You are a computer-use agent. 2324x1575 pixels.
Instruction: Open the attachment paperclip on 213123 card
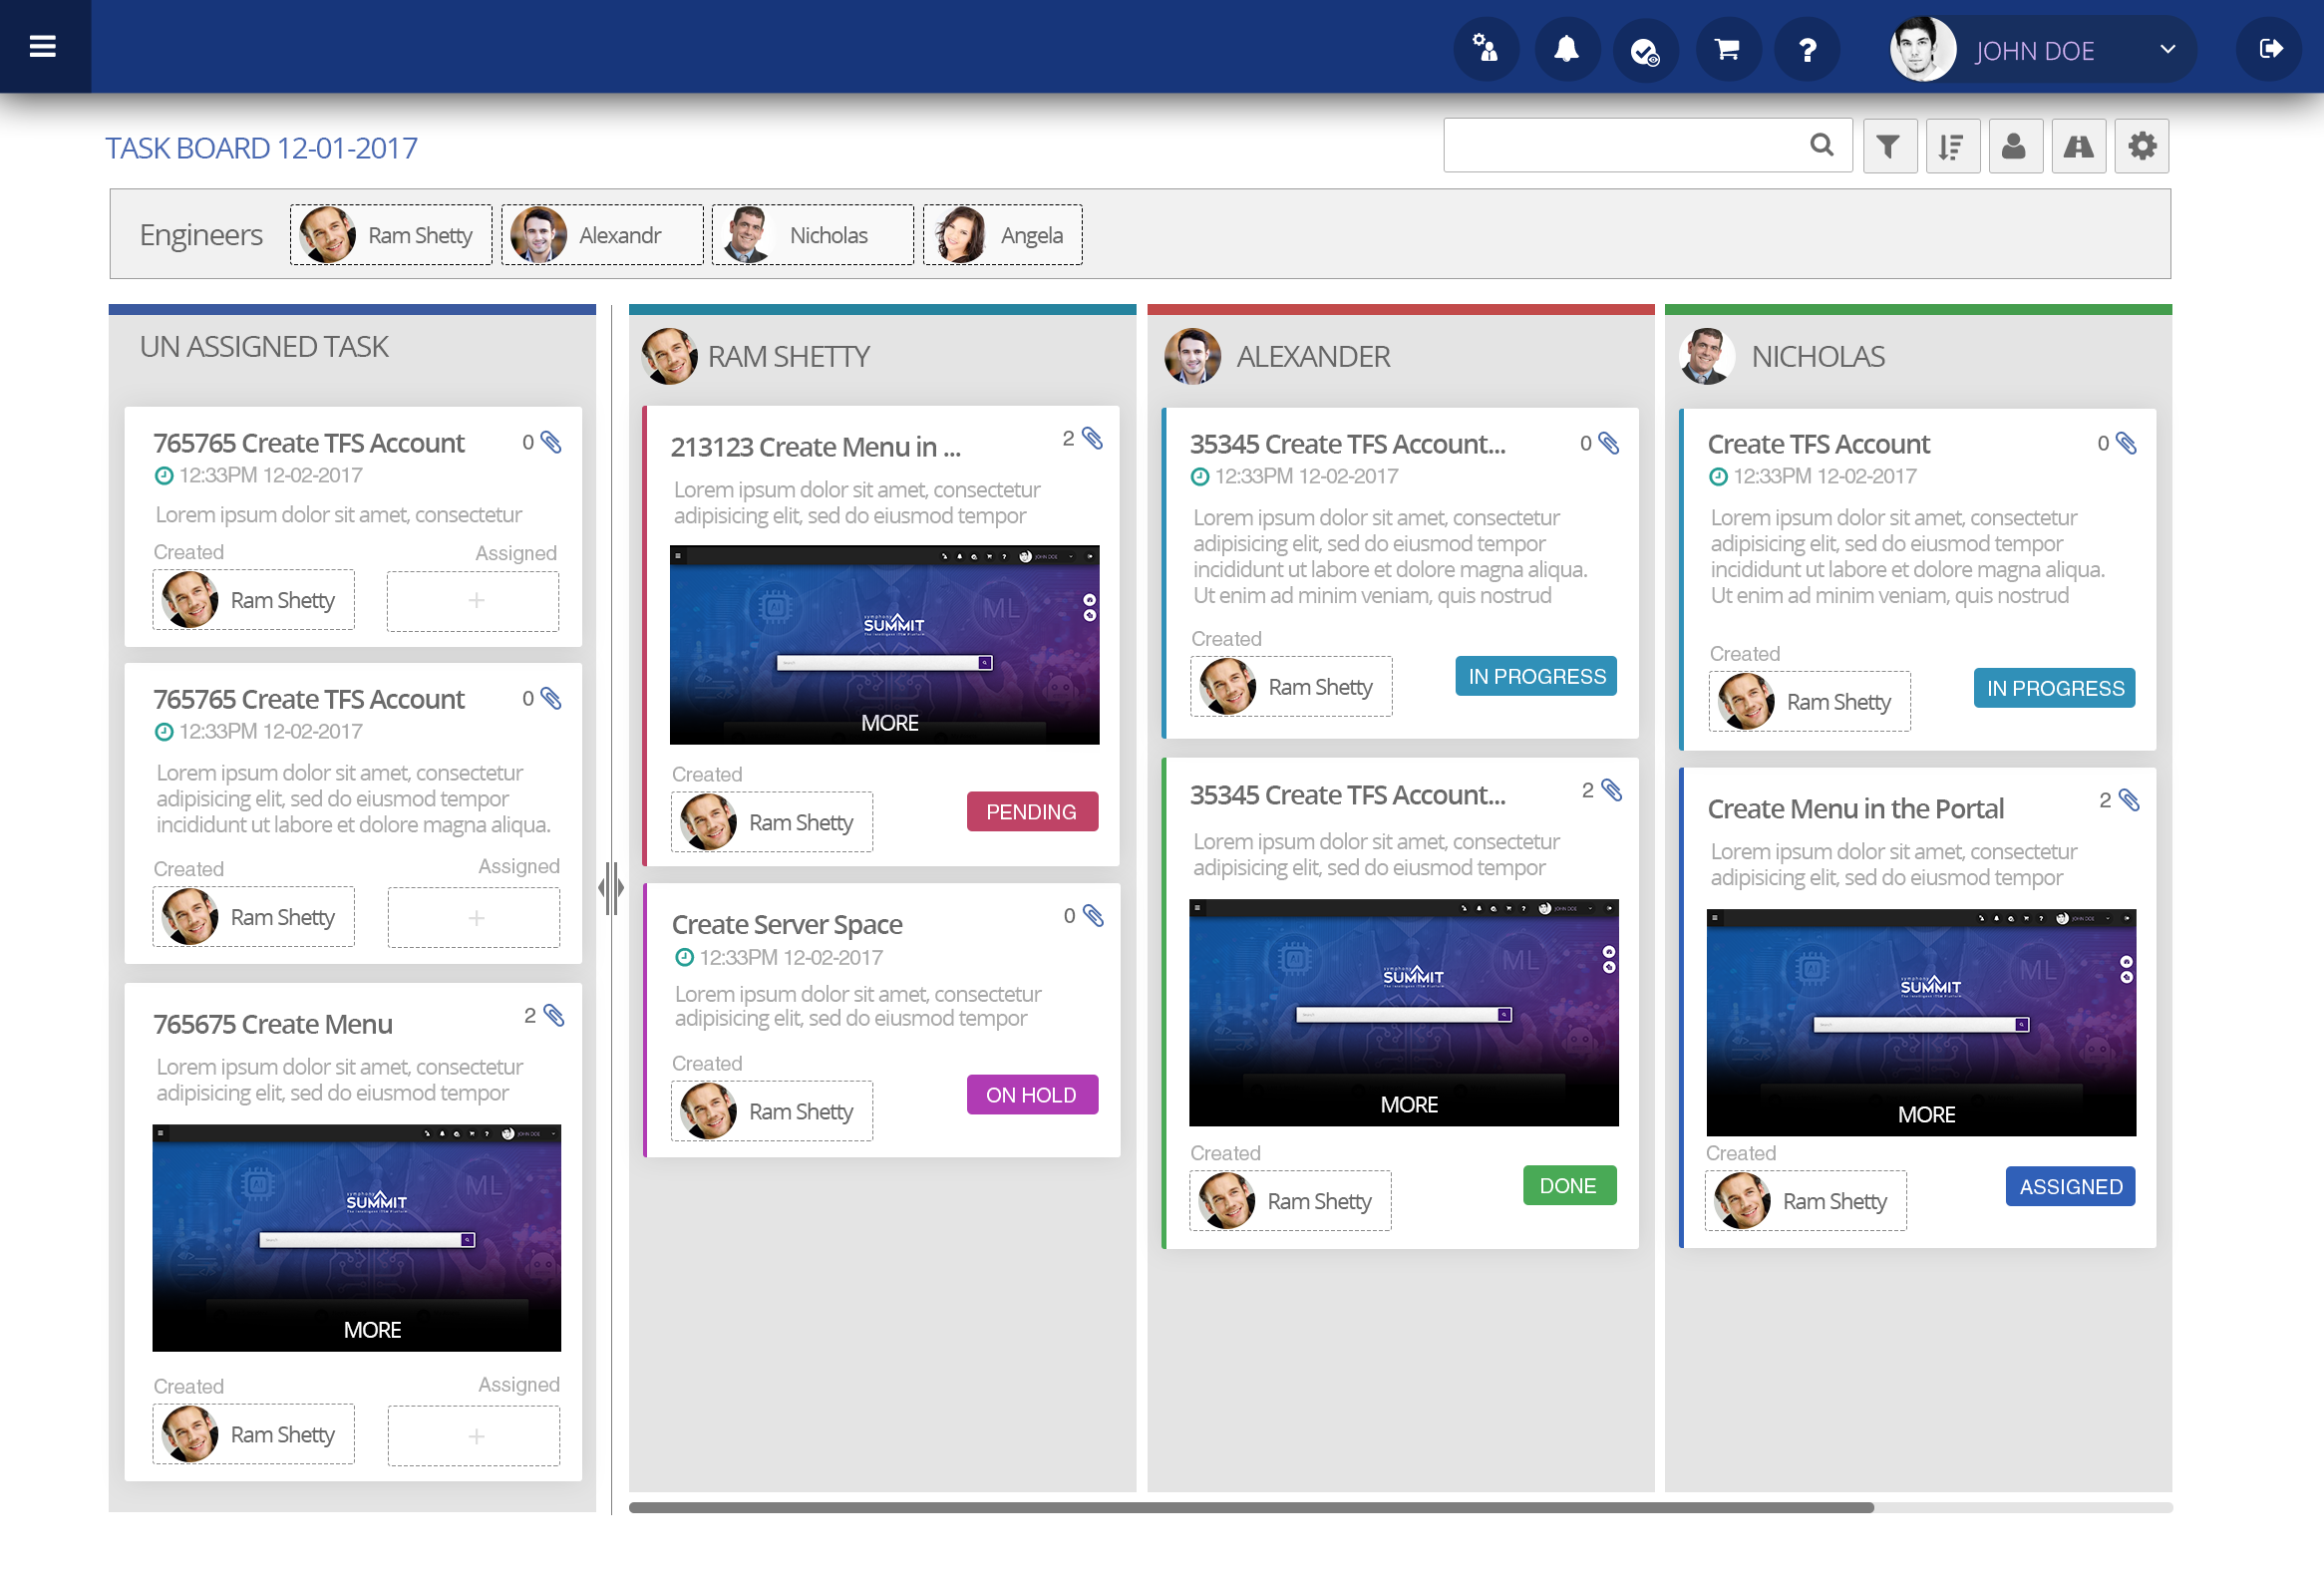[x=1093, y=438]
